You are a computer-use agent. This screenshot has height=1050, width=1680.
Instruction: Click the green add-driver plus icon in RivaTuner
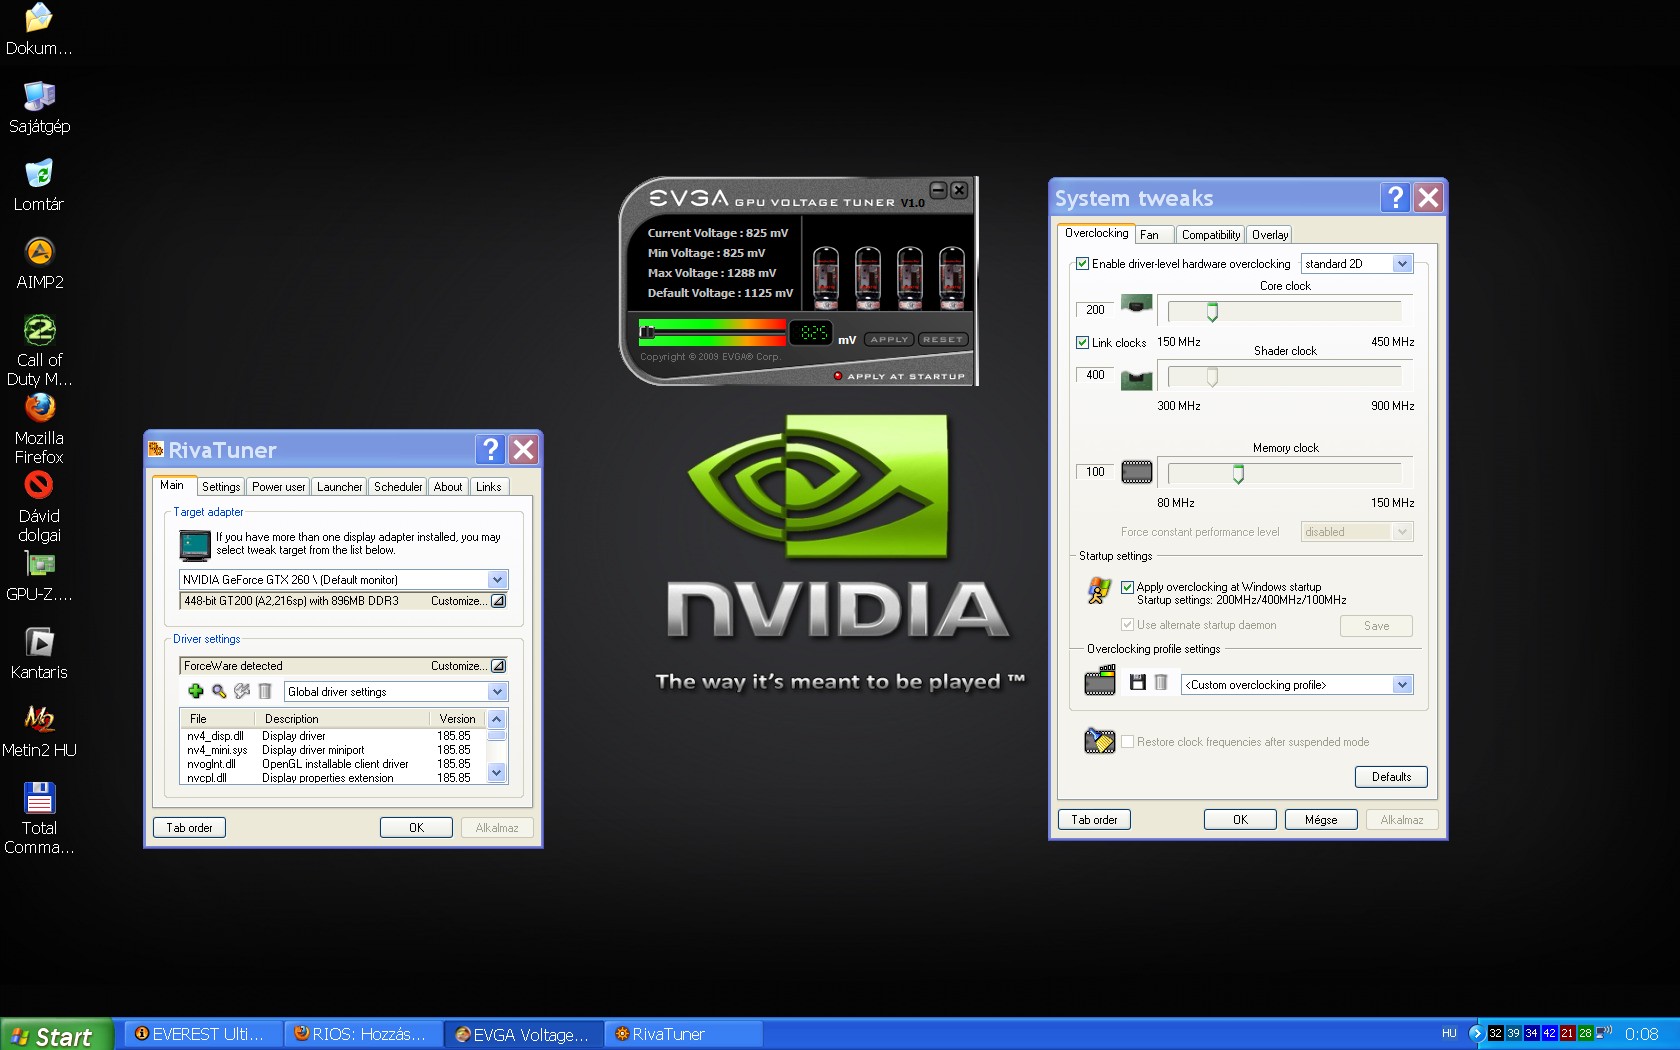196,691
